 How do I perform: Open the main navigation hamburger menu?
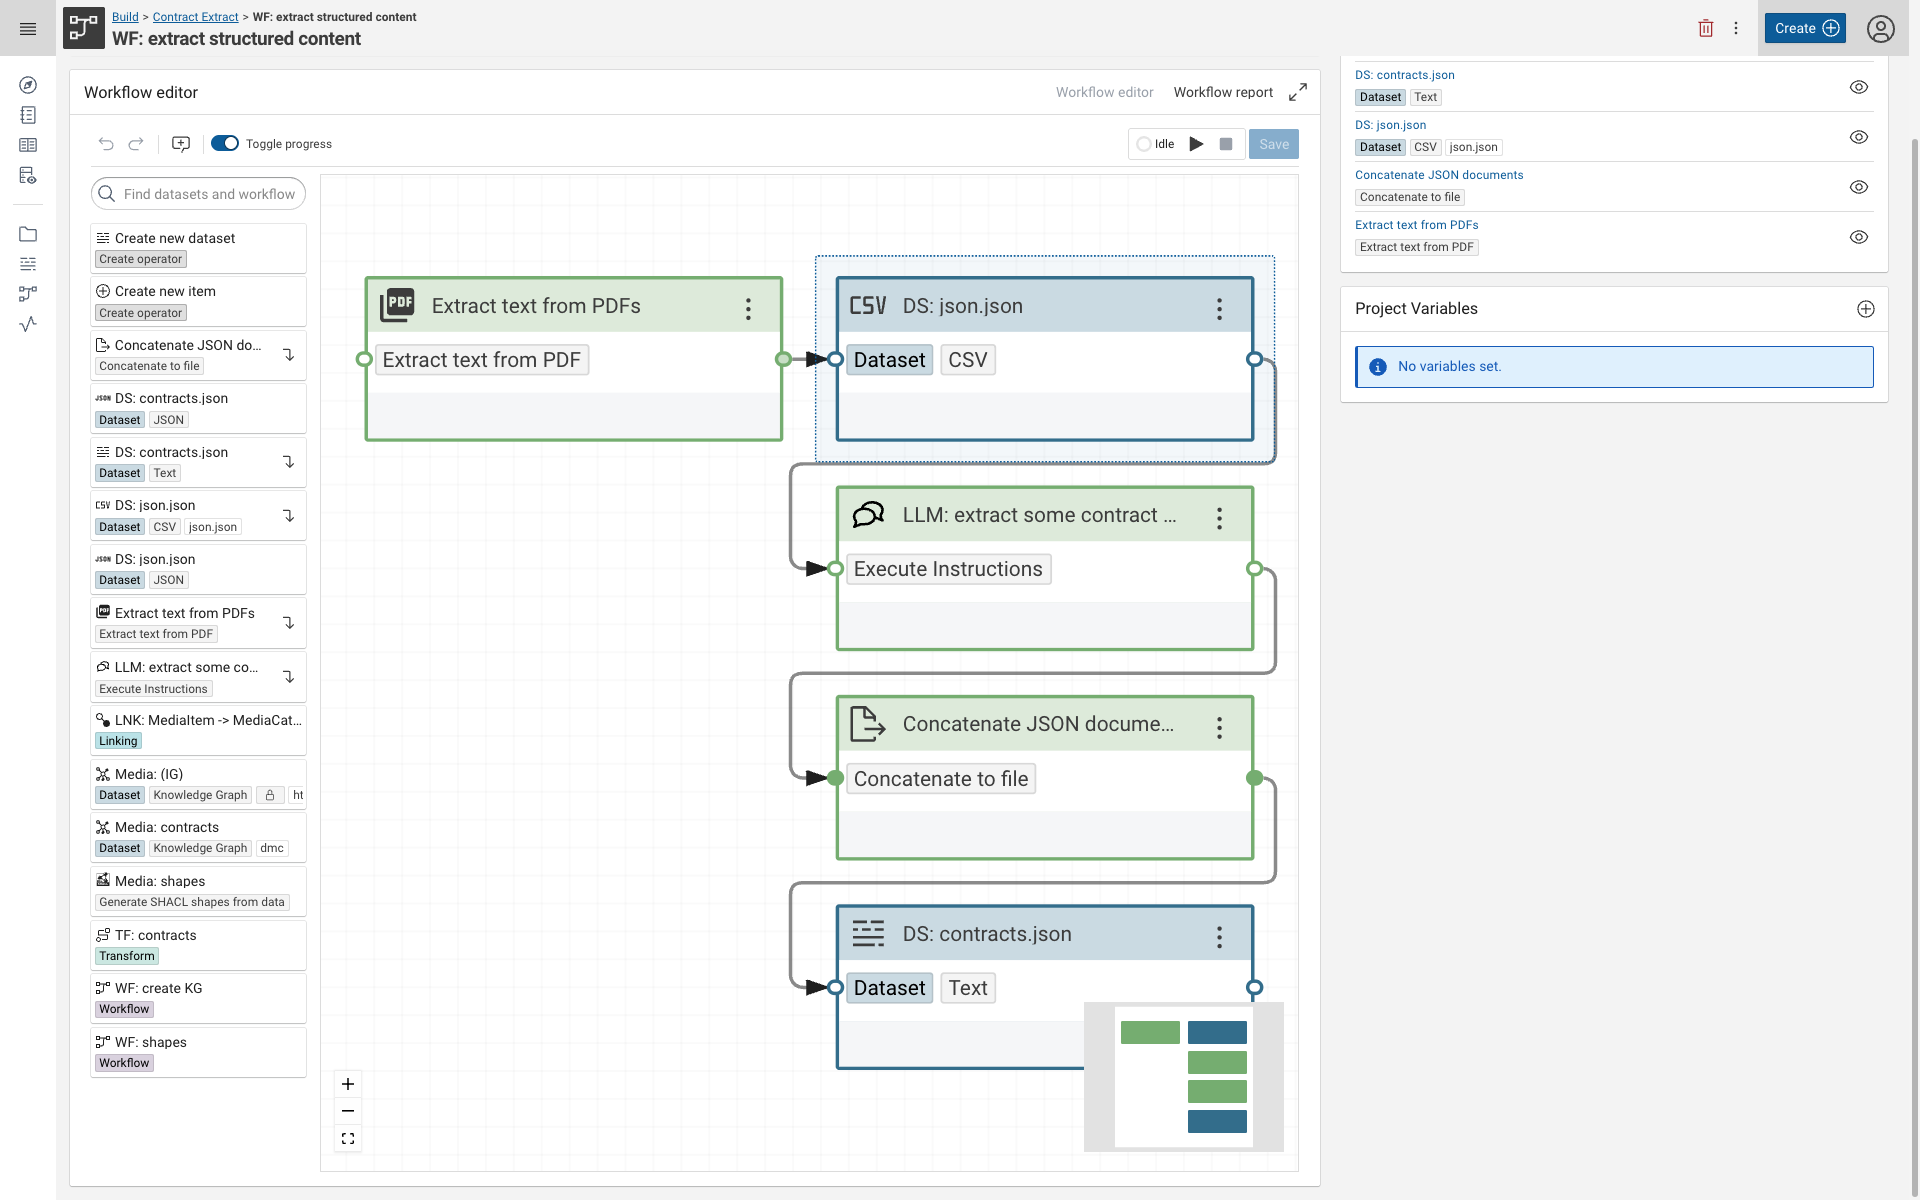[x=28, y=28]
